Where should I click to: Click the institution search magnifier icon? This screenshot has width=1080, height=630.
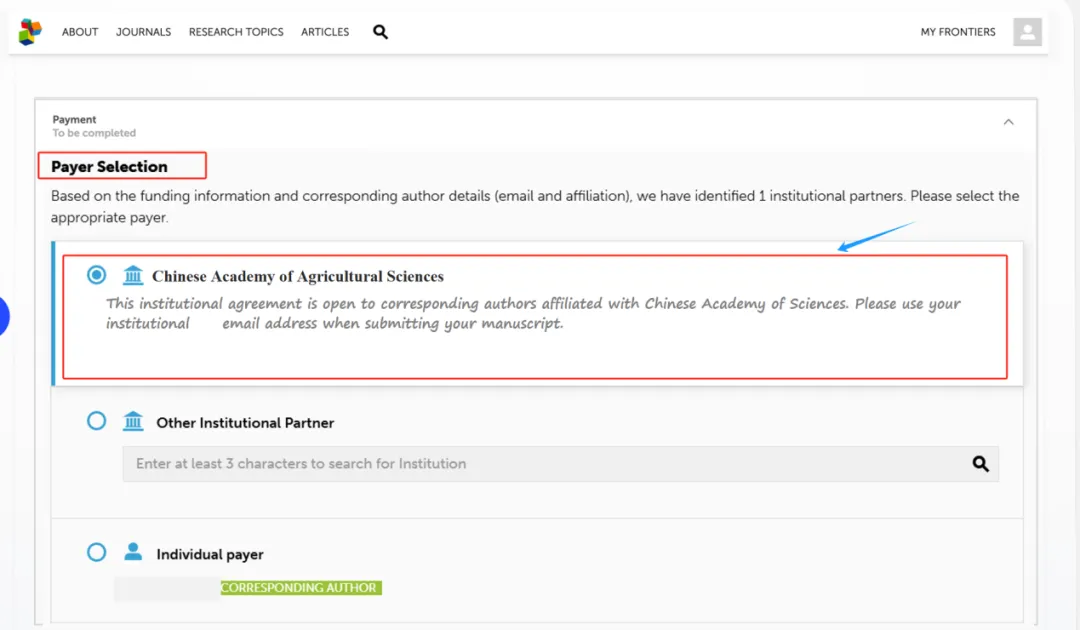pos(980,464)
